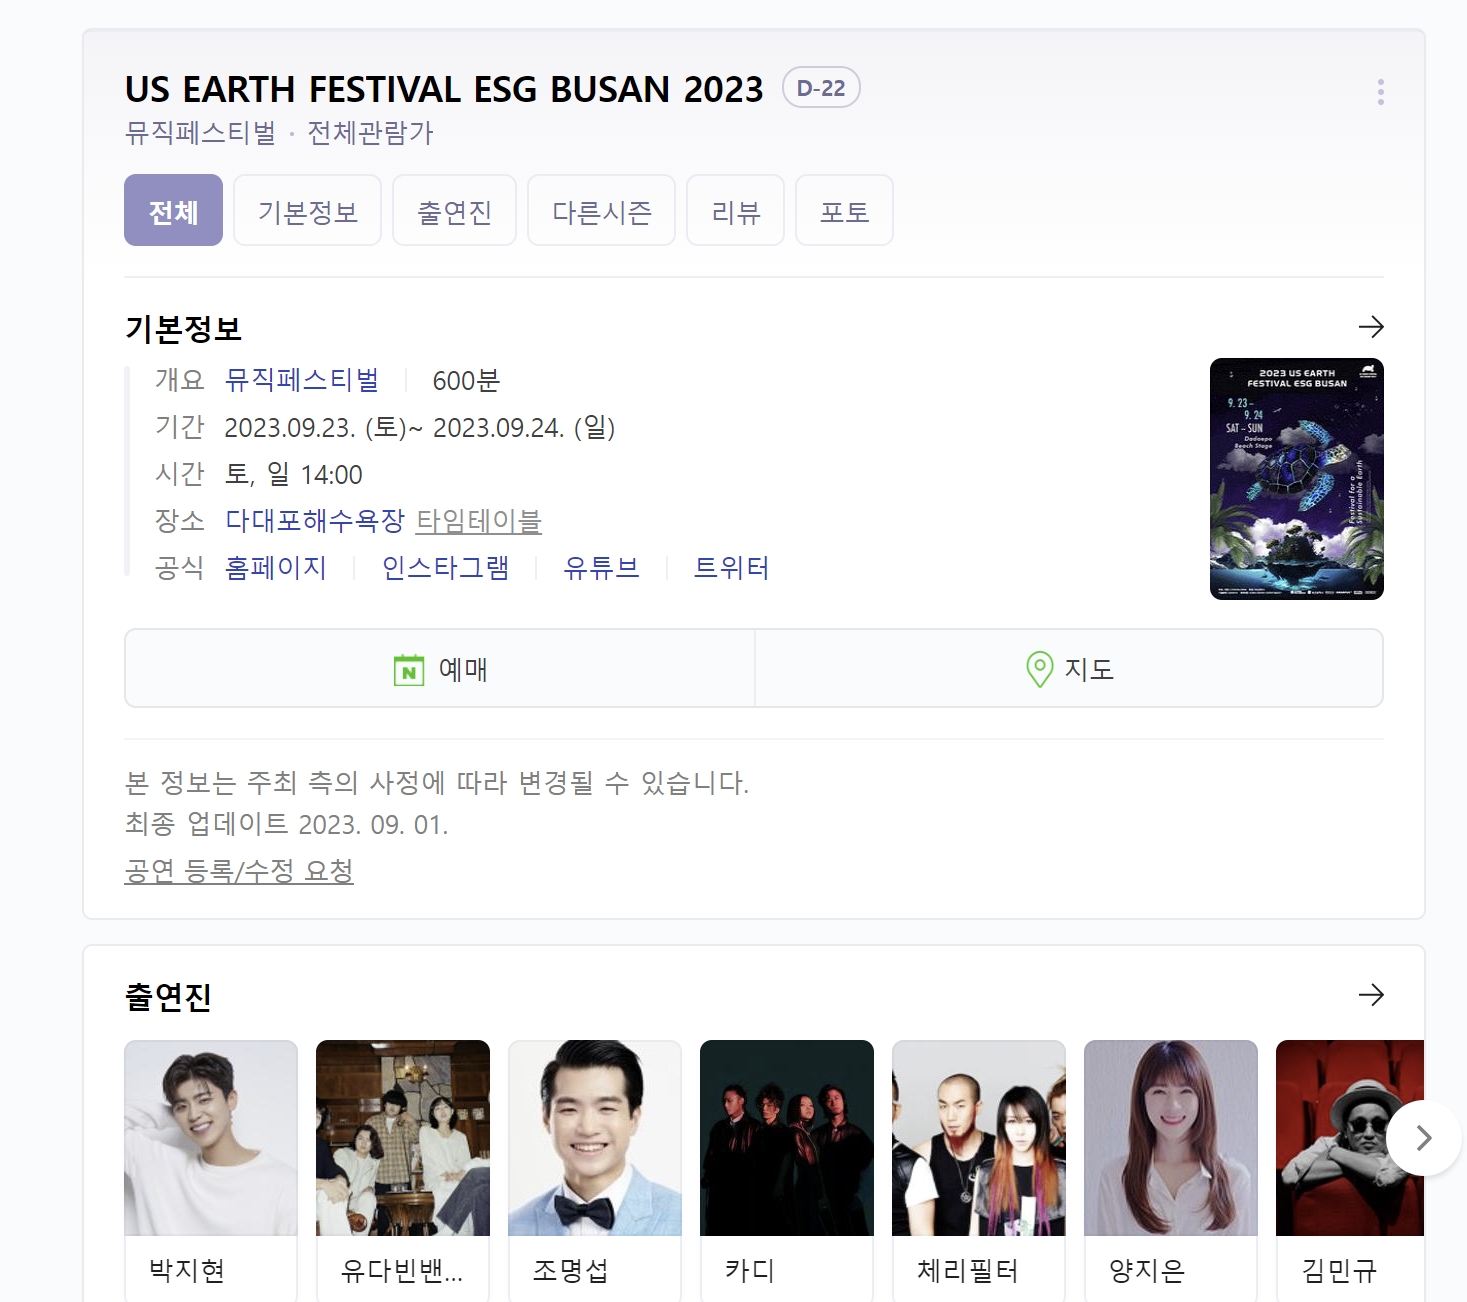Select the 전체 tab

[x=173, y=210]
